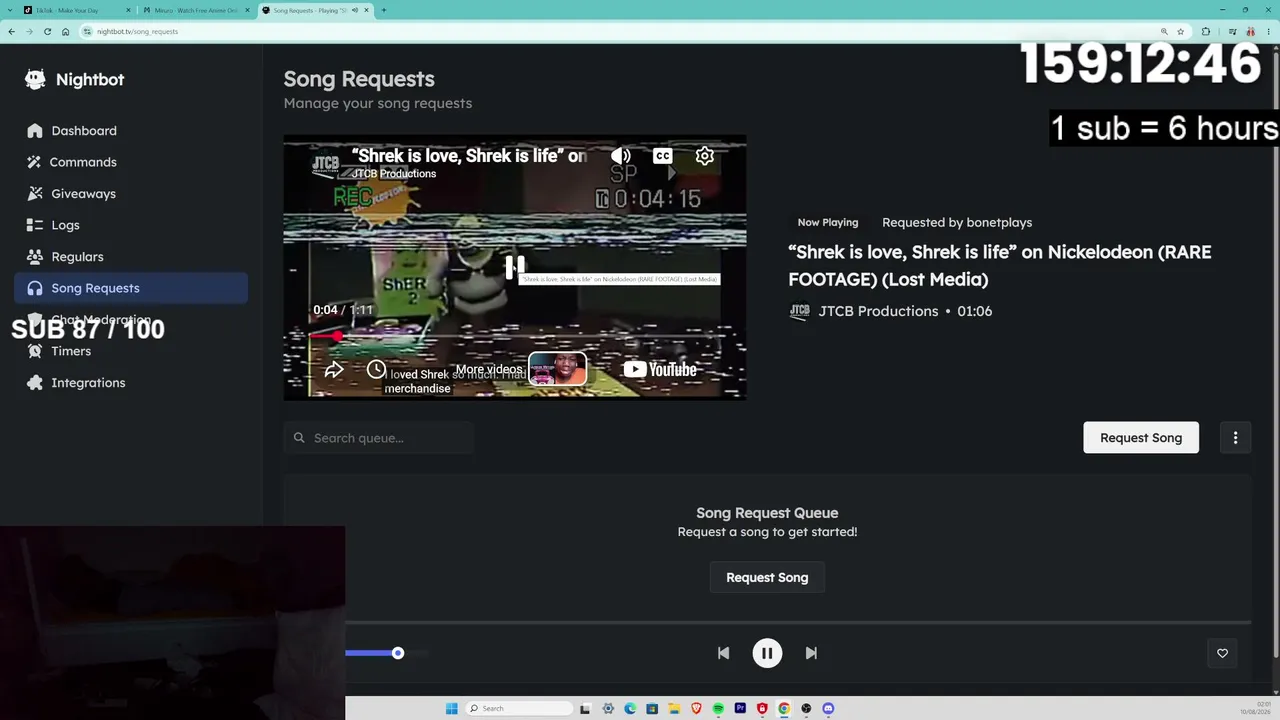Close the Miruro tab

tap(248, 10)
